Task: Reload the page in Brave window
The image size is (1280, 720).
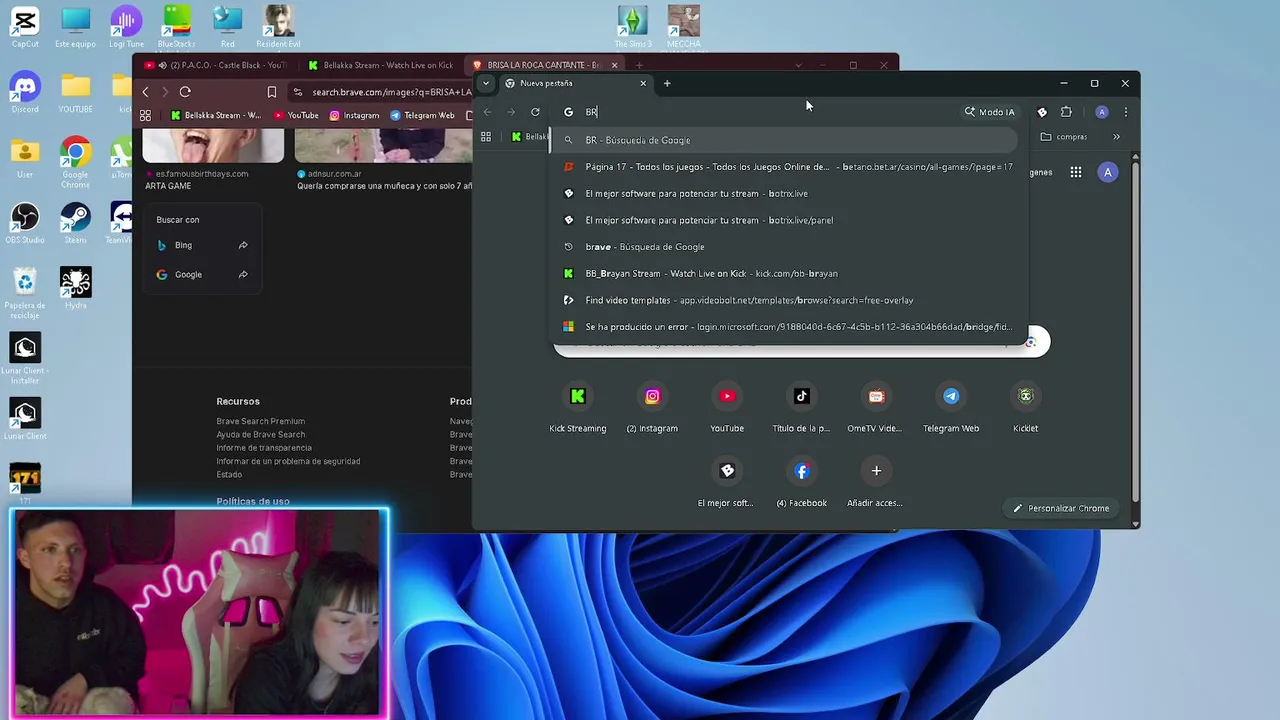Action: (185, 92)
